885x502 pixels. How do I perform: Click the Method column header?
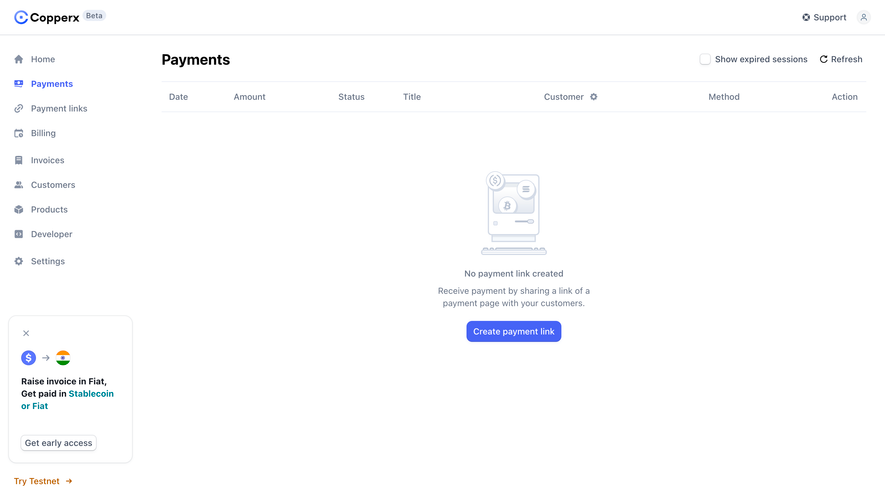pyautogui.click(x=724, y=97)
